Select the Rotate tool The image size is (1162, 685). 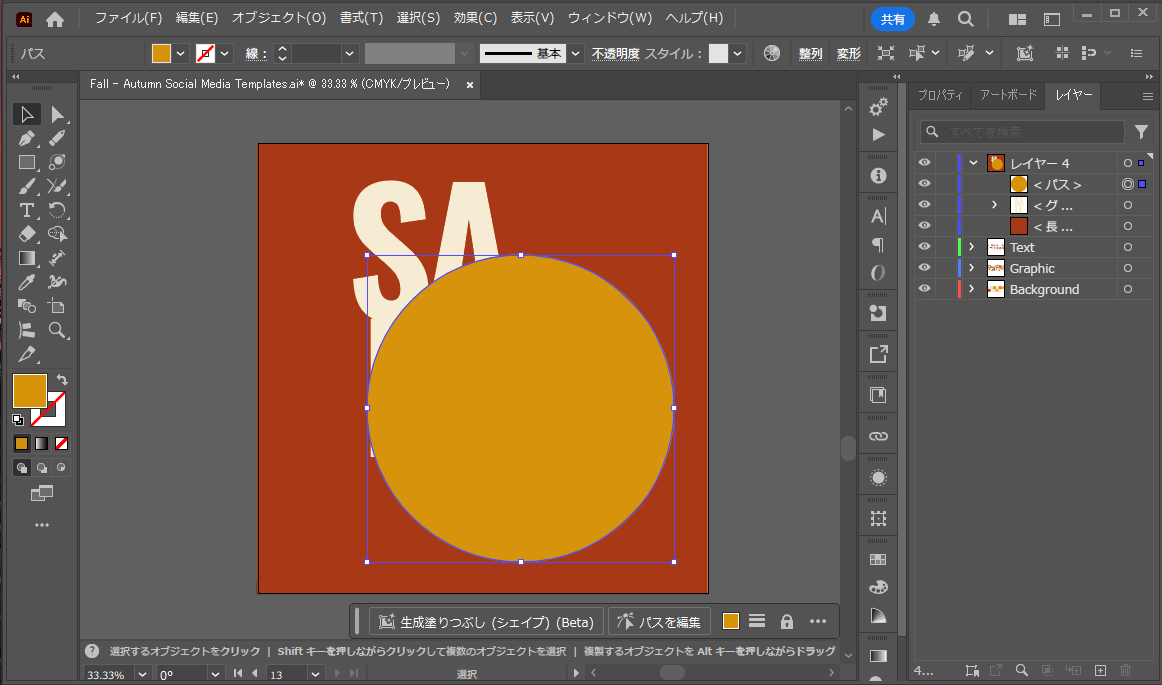point(57,210)
